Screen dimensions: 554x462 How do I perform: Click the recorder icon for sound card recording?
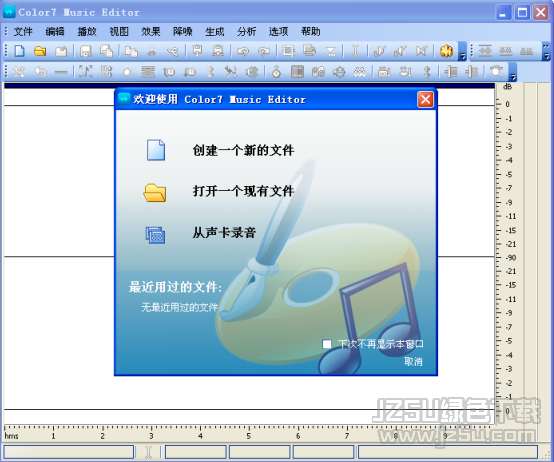155,235
